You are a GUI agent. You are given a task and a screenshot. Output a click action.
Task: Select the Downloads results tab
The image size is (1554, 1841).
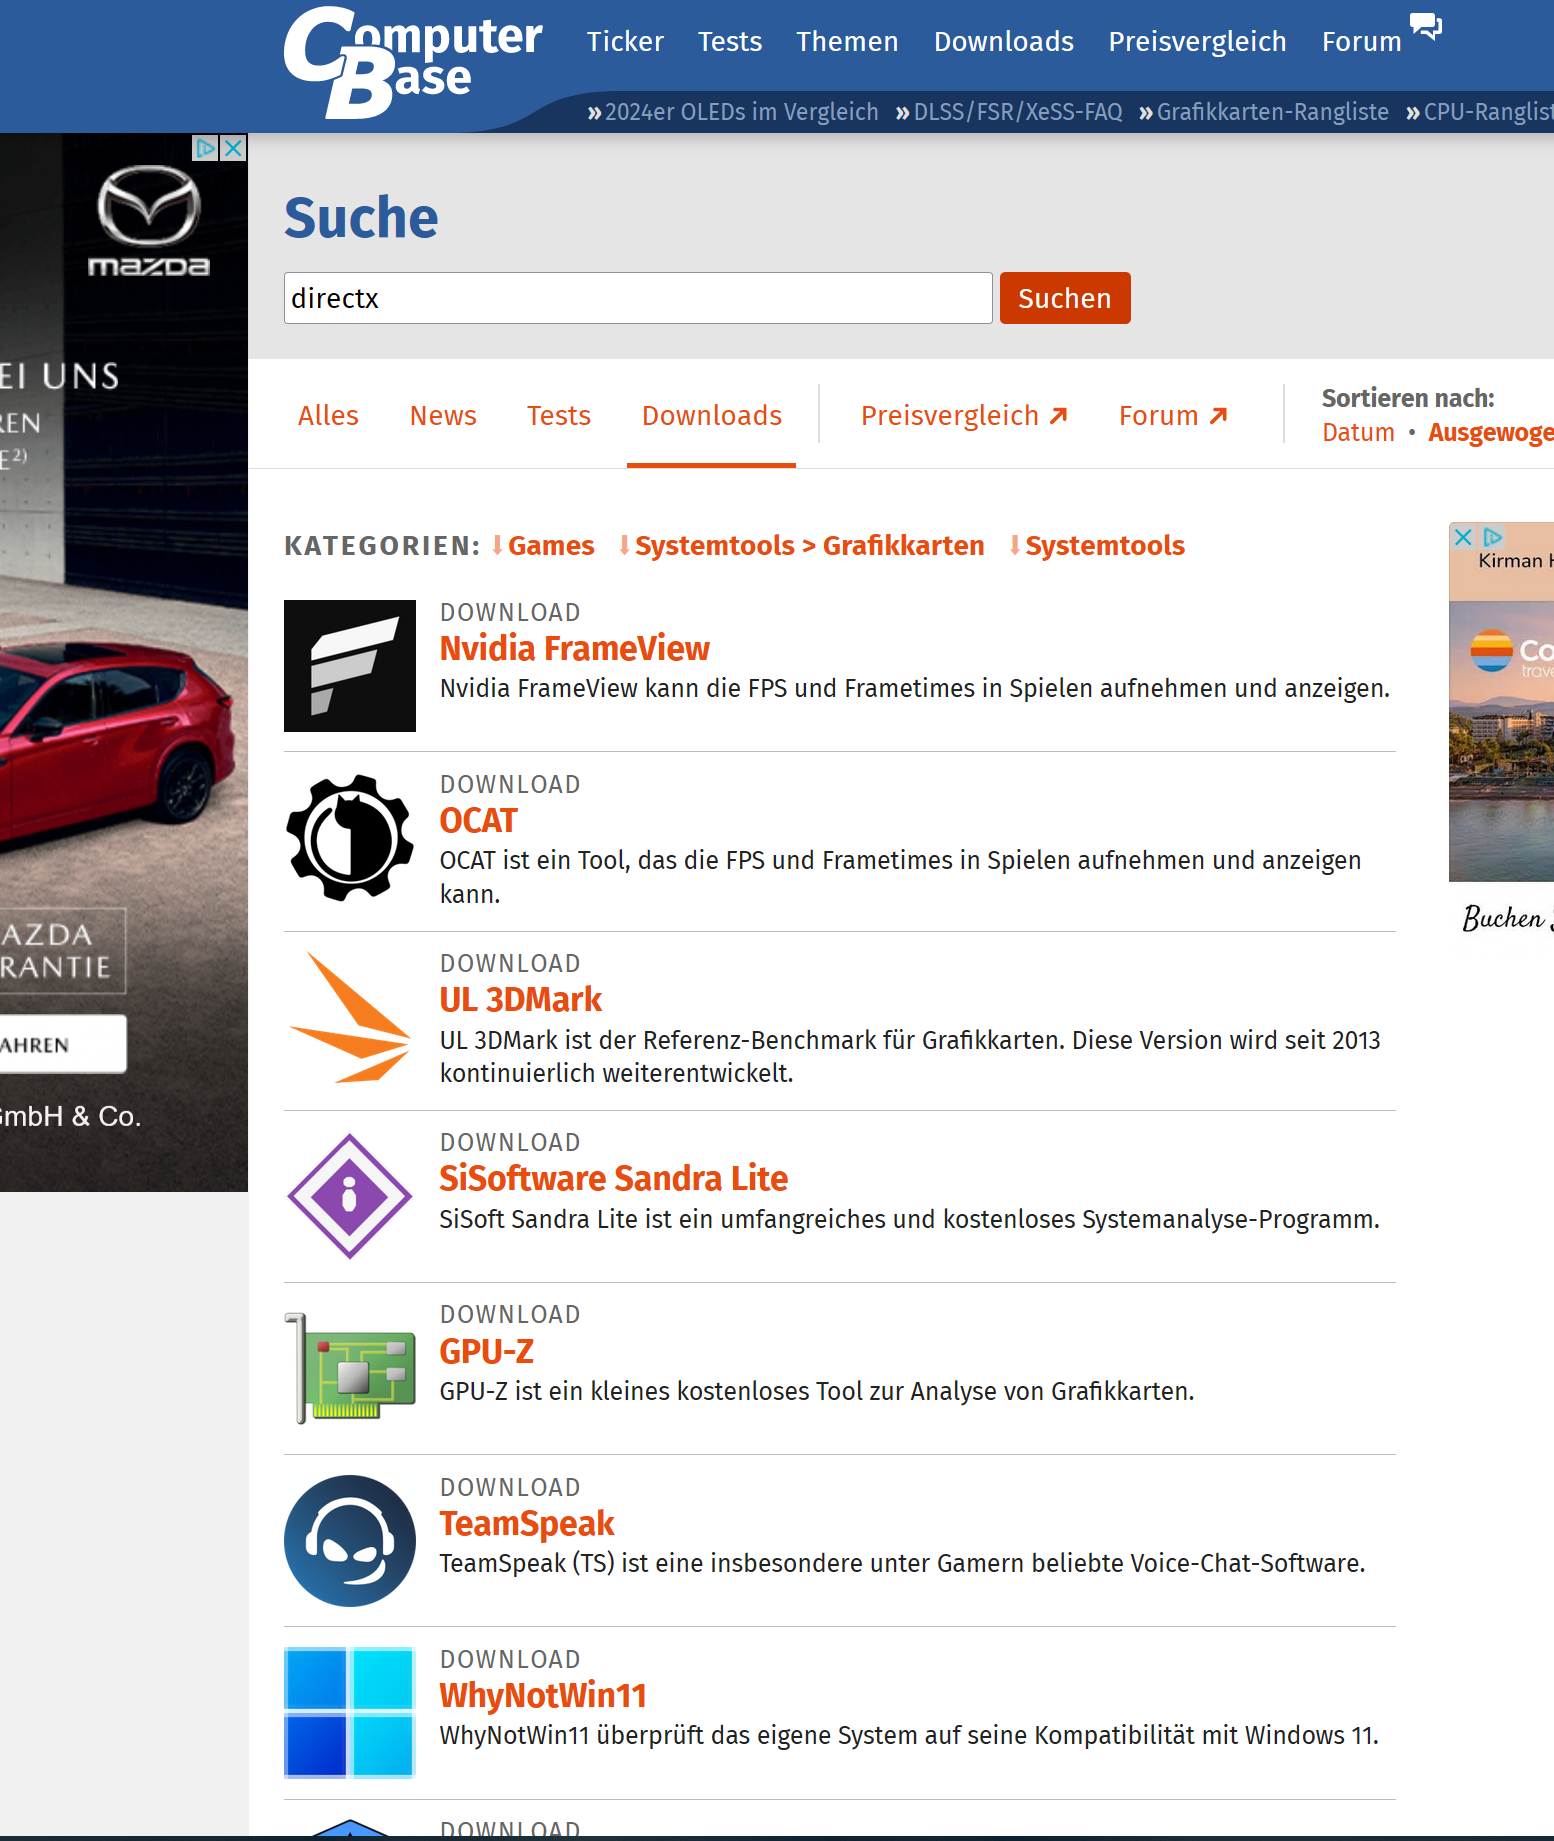click(x=712, y=415)
